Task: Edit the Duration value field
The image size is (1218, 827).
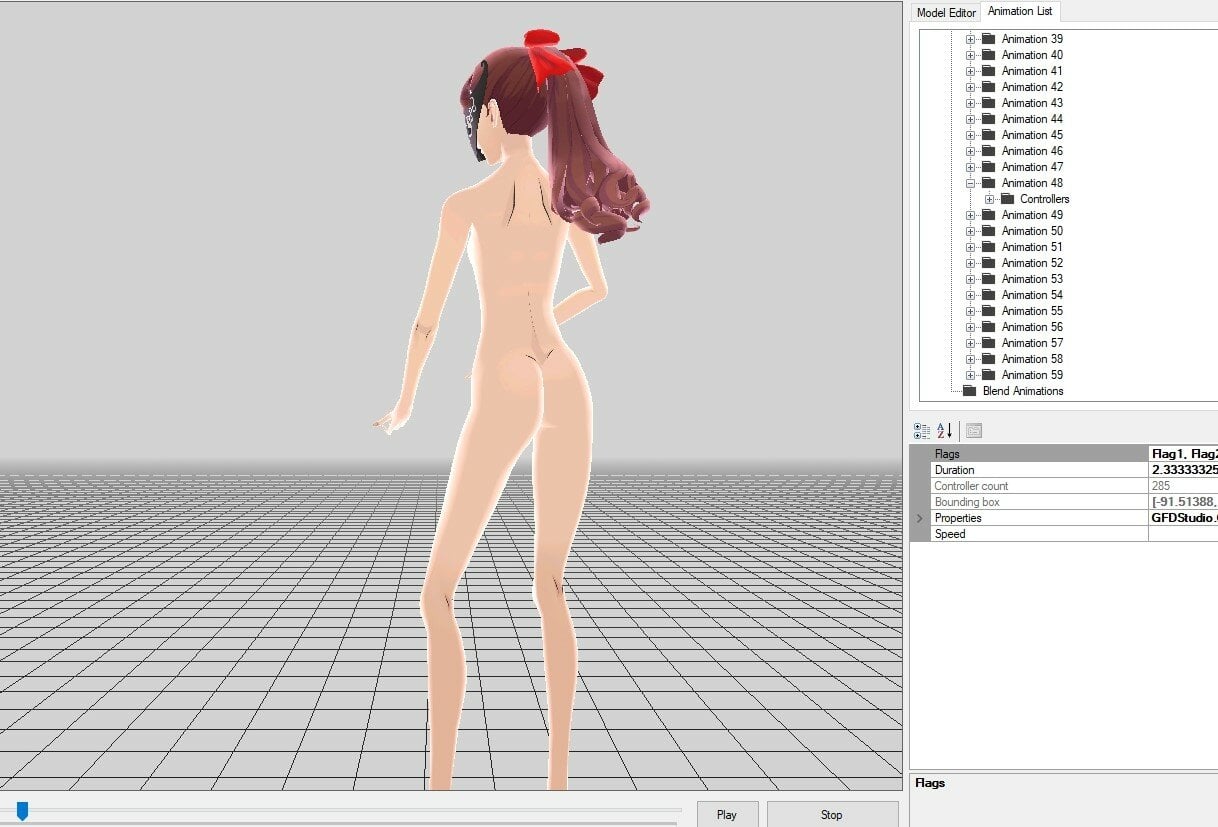Action: pyautogui.click(x=1183, y=470)
